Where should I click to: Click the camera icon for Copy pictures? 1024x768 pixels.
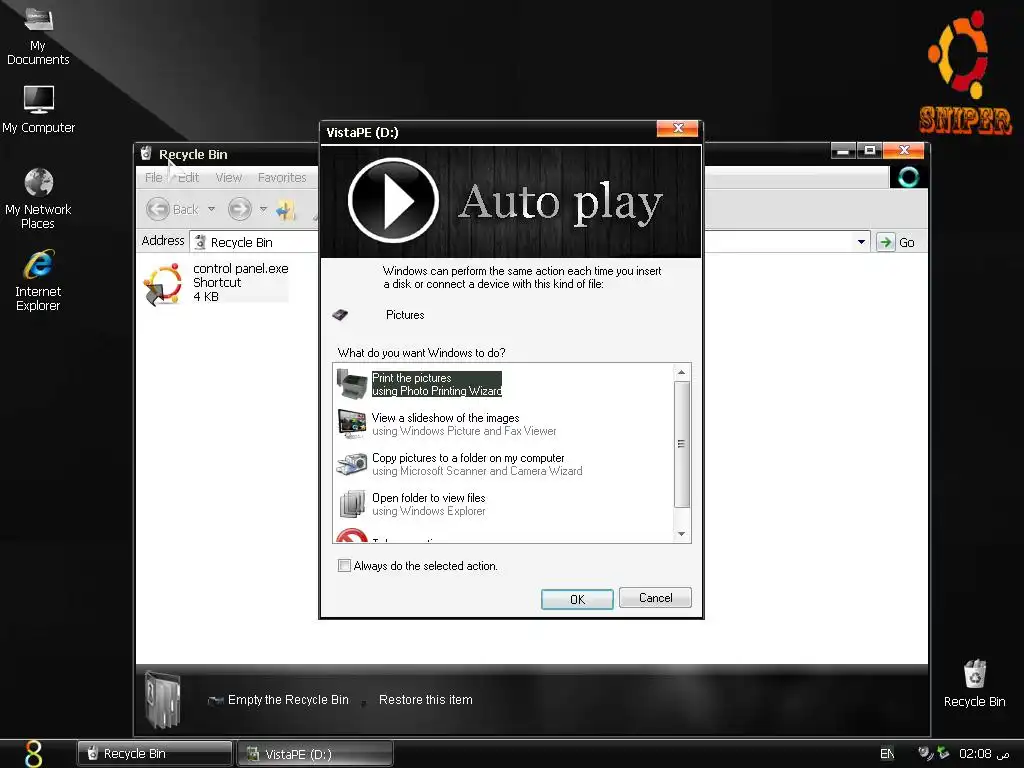pos(352,464)
